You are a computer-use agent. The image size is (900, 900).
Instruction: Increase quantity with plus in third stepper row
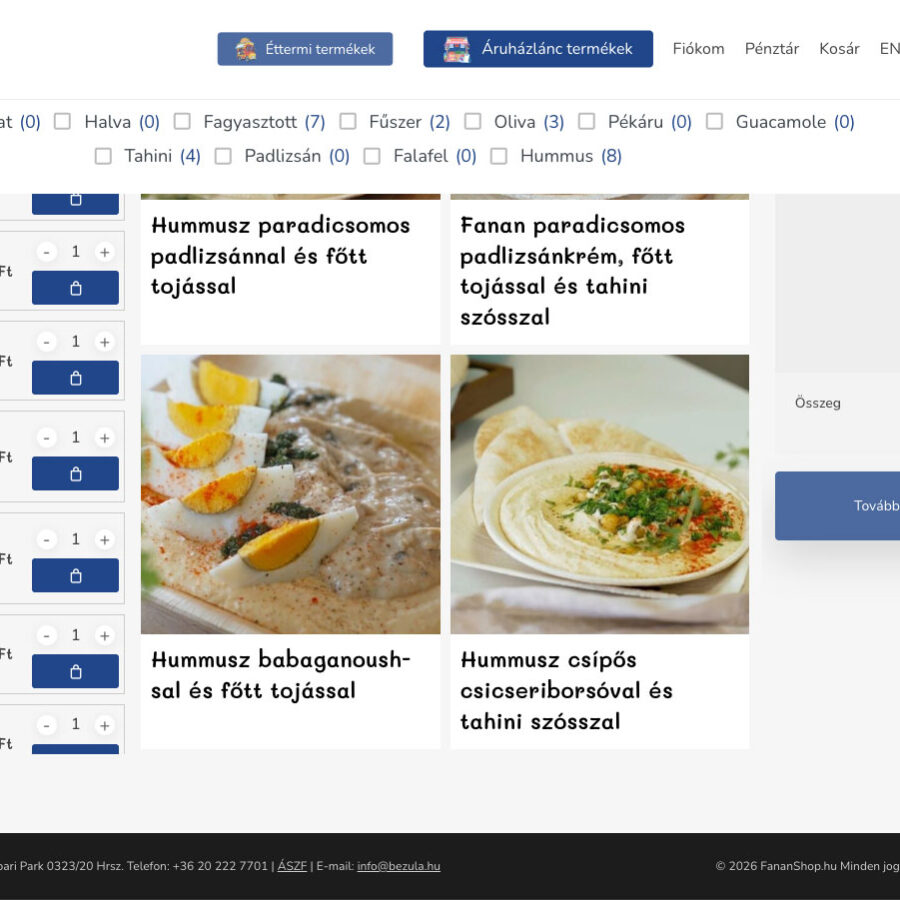click(x=104, y=438)
